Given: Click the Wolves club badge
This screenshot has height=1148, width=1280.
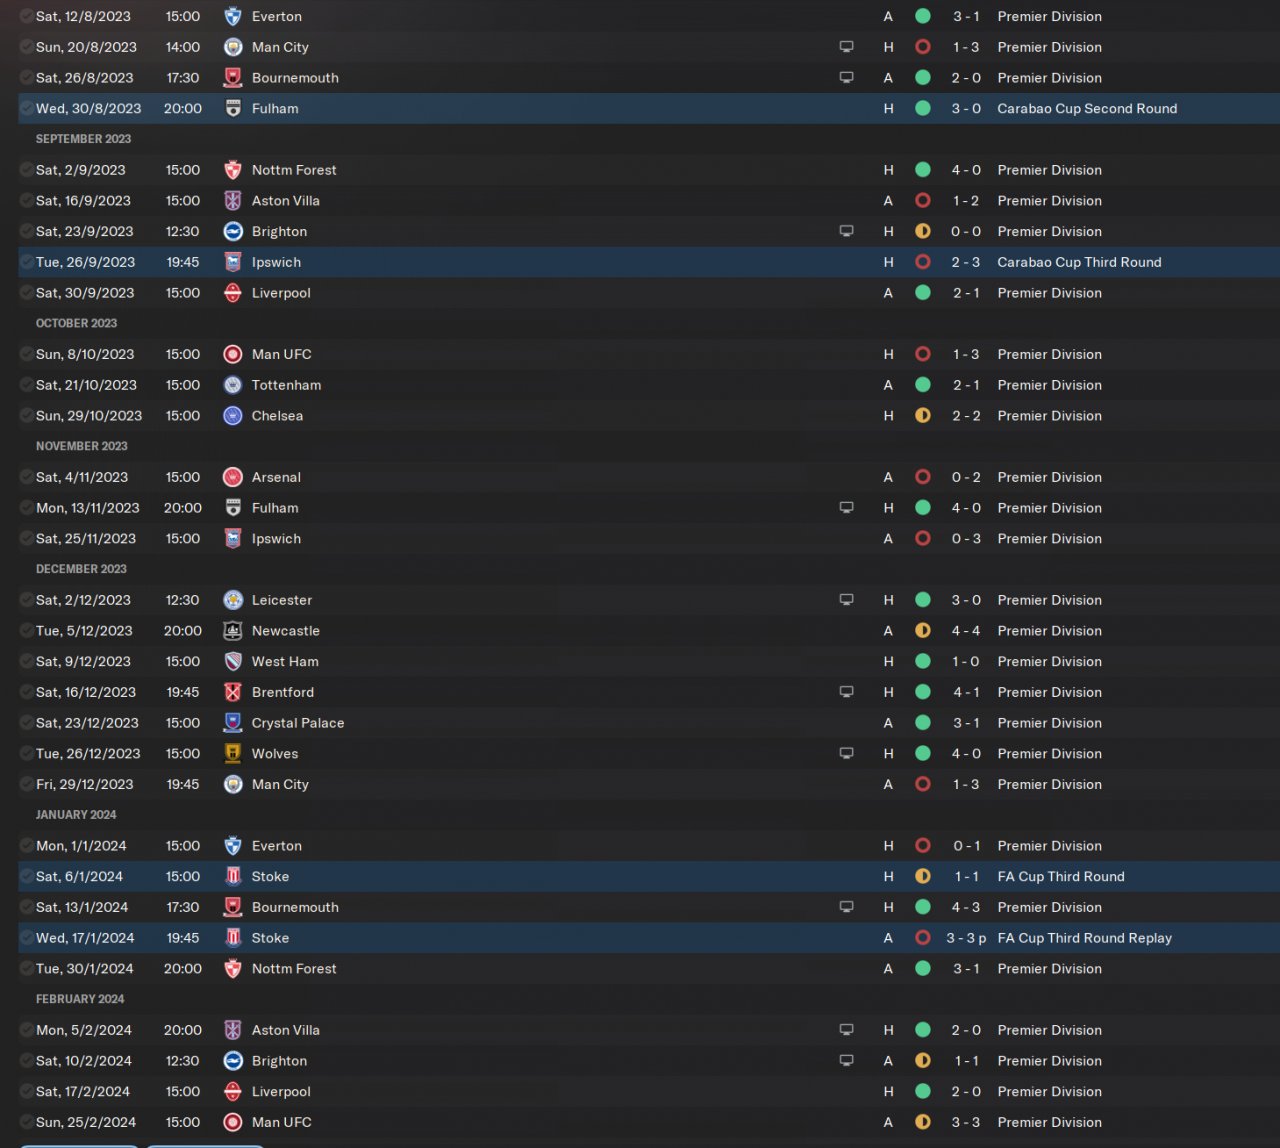Looking at the screenshot, I should 232,754.
